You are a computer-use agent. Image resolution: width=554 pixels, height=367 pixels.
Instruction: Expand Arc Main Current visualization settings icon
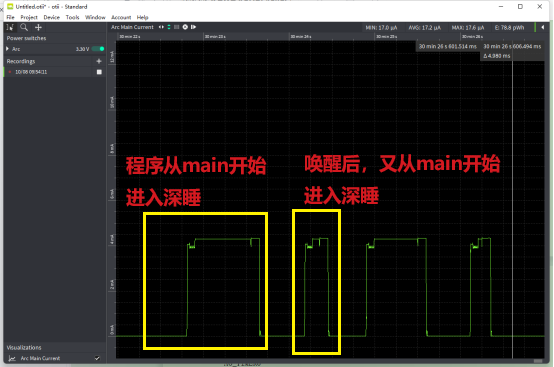12,358
